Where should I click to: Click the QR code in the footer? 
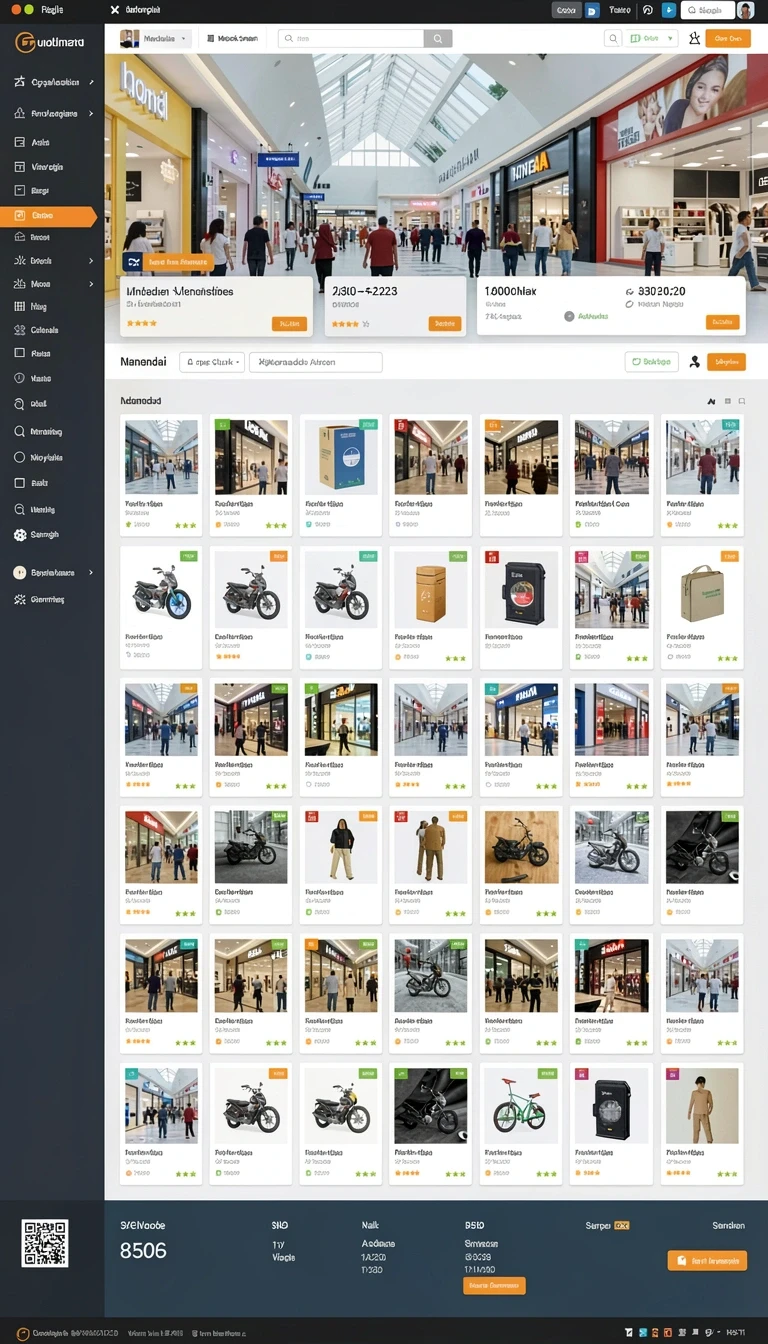[46, 1243]
